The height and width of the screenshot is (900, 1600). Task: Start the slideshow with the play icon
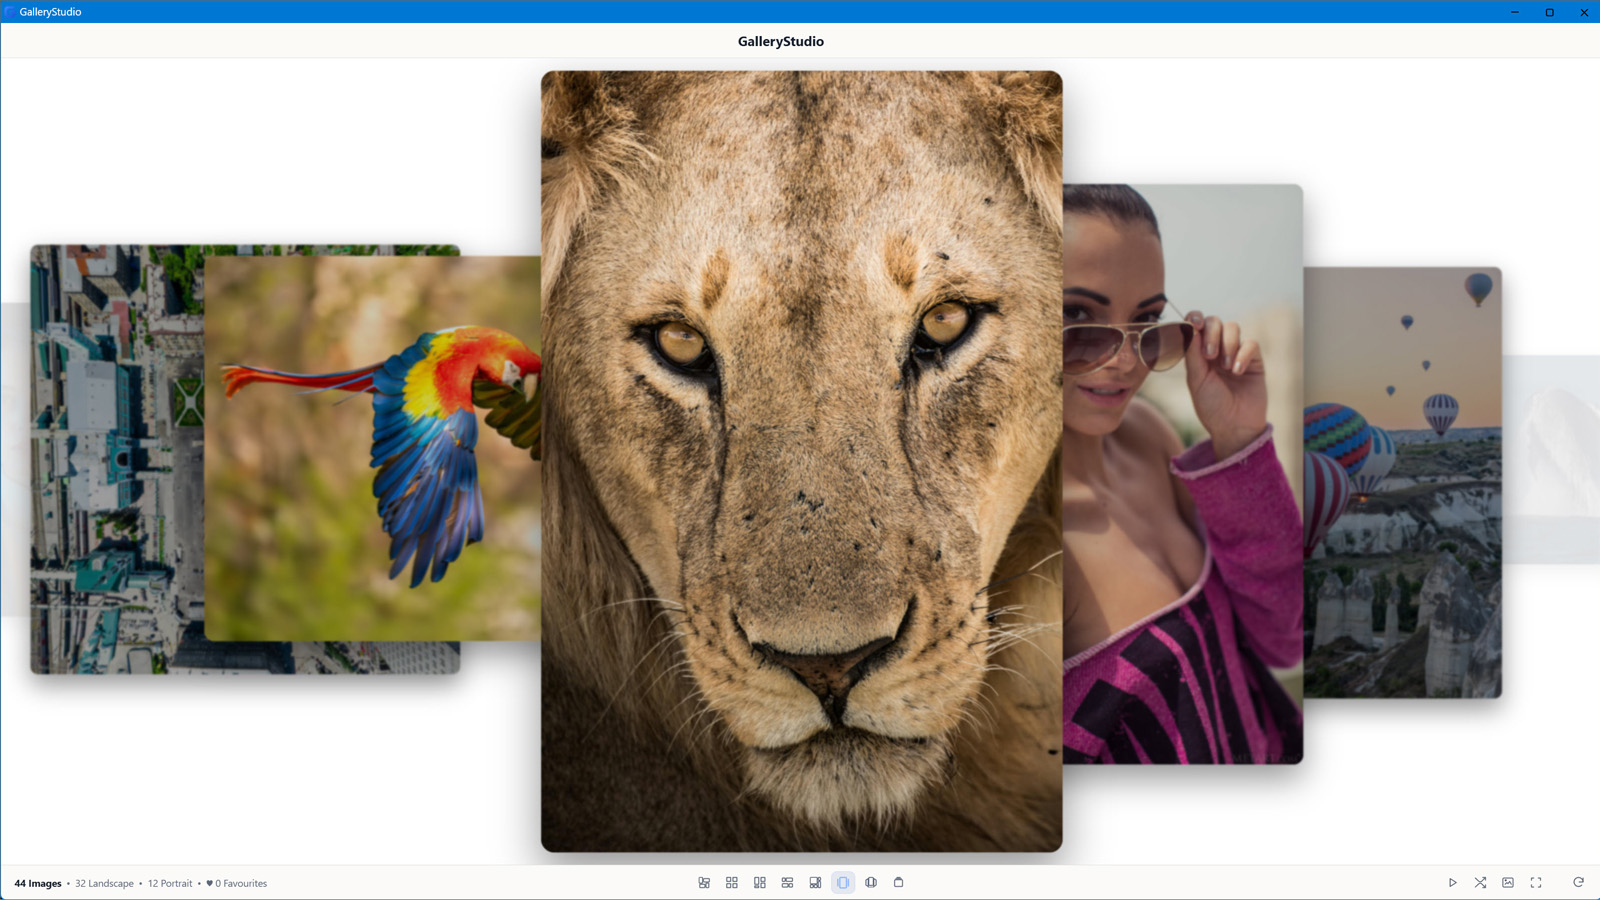[1453, 883]
